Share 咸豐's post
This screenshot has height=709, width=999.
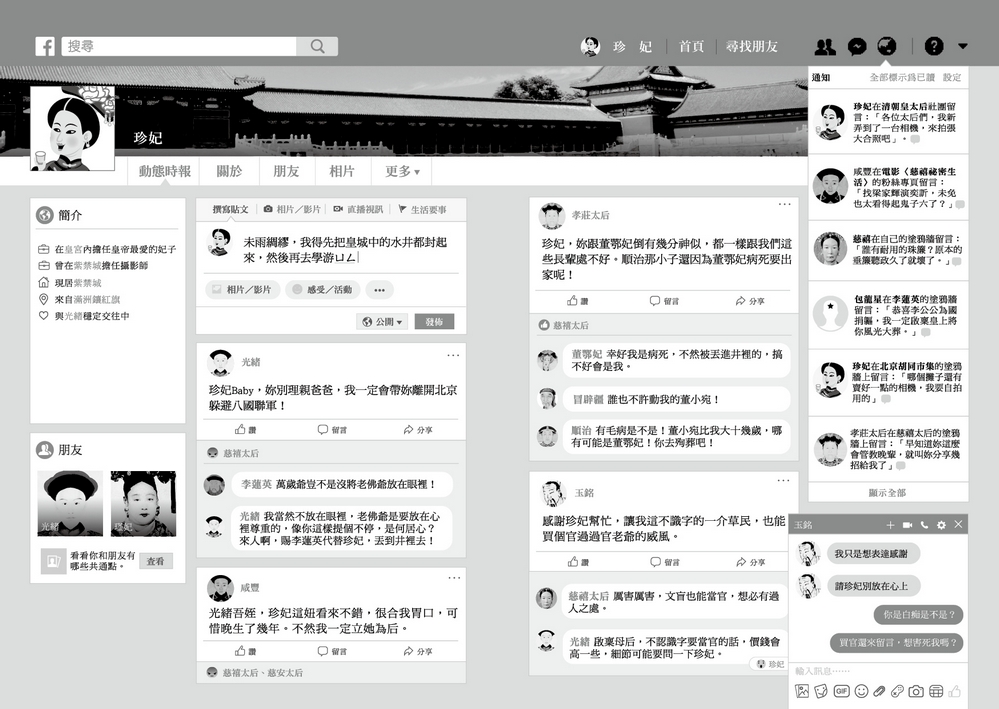pyautogui.click(x=418, y=651)
